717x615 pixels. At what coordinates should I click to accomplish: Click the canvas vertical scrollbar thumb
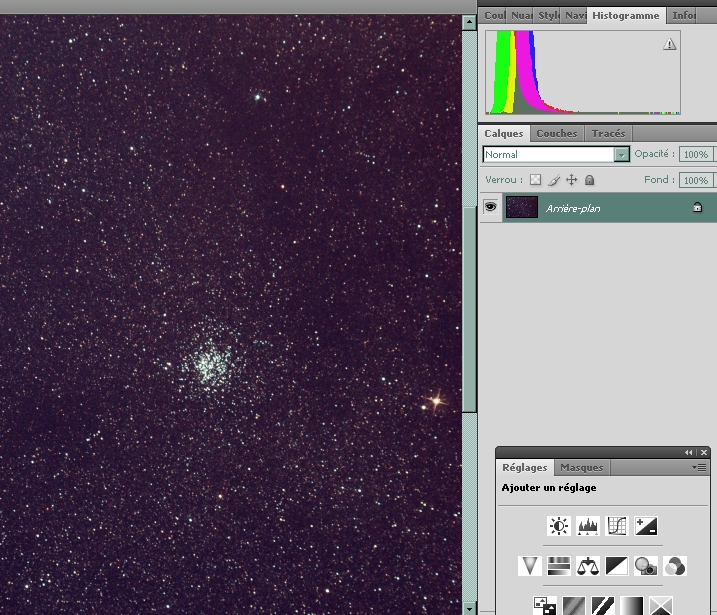[x=469, y=310]
